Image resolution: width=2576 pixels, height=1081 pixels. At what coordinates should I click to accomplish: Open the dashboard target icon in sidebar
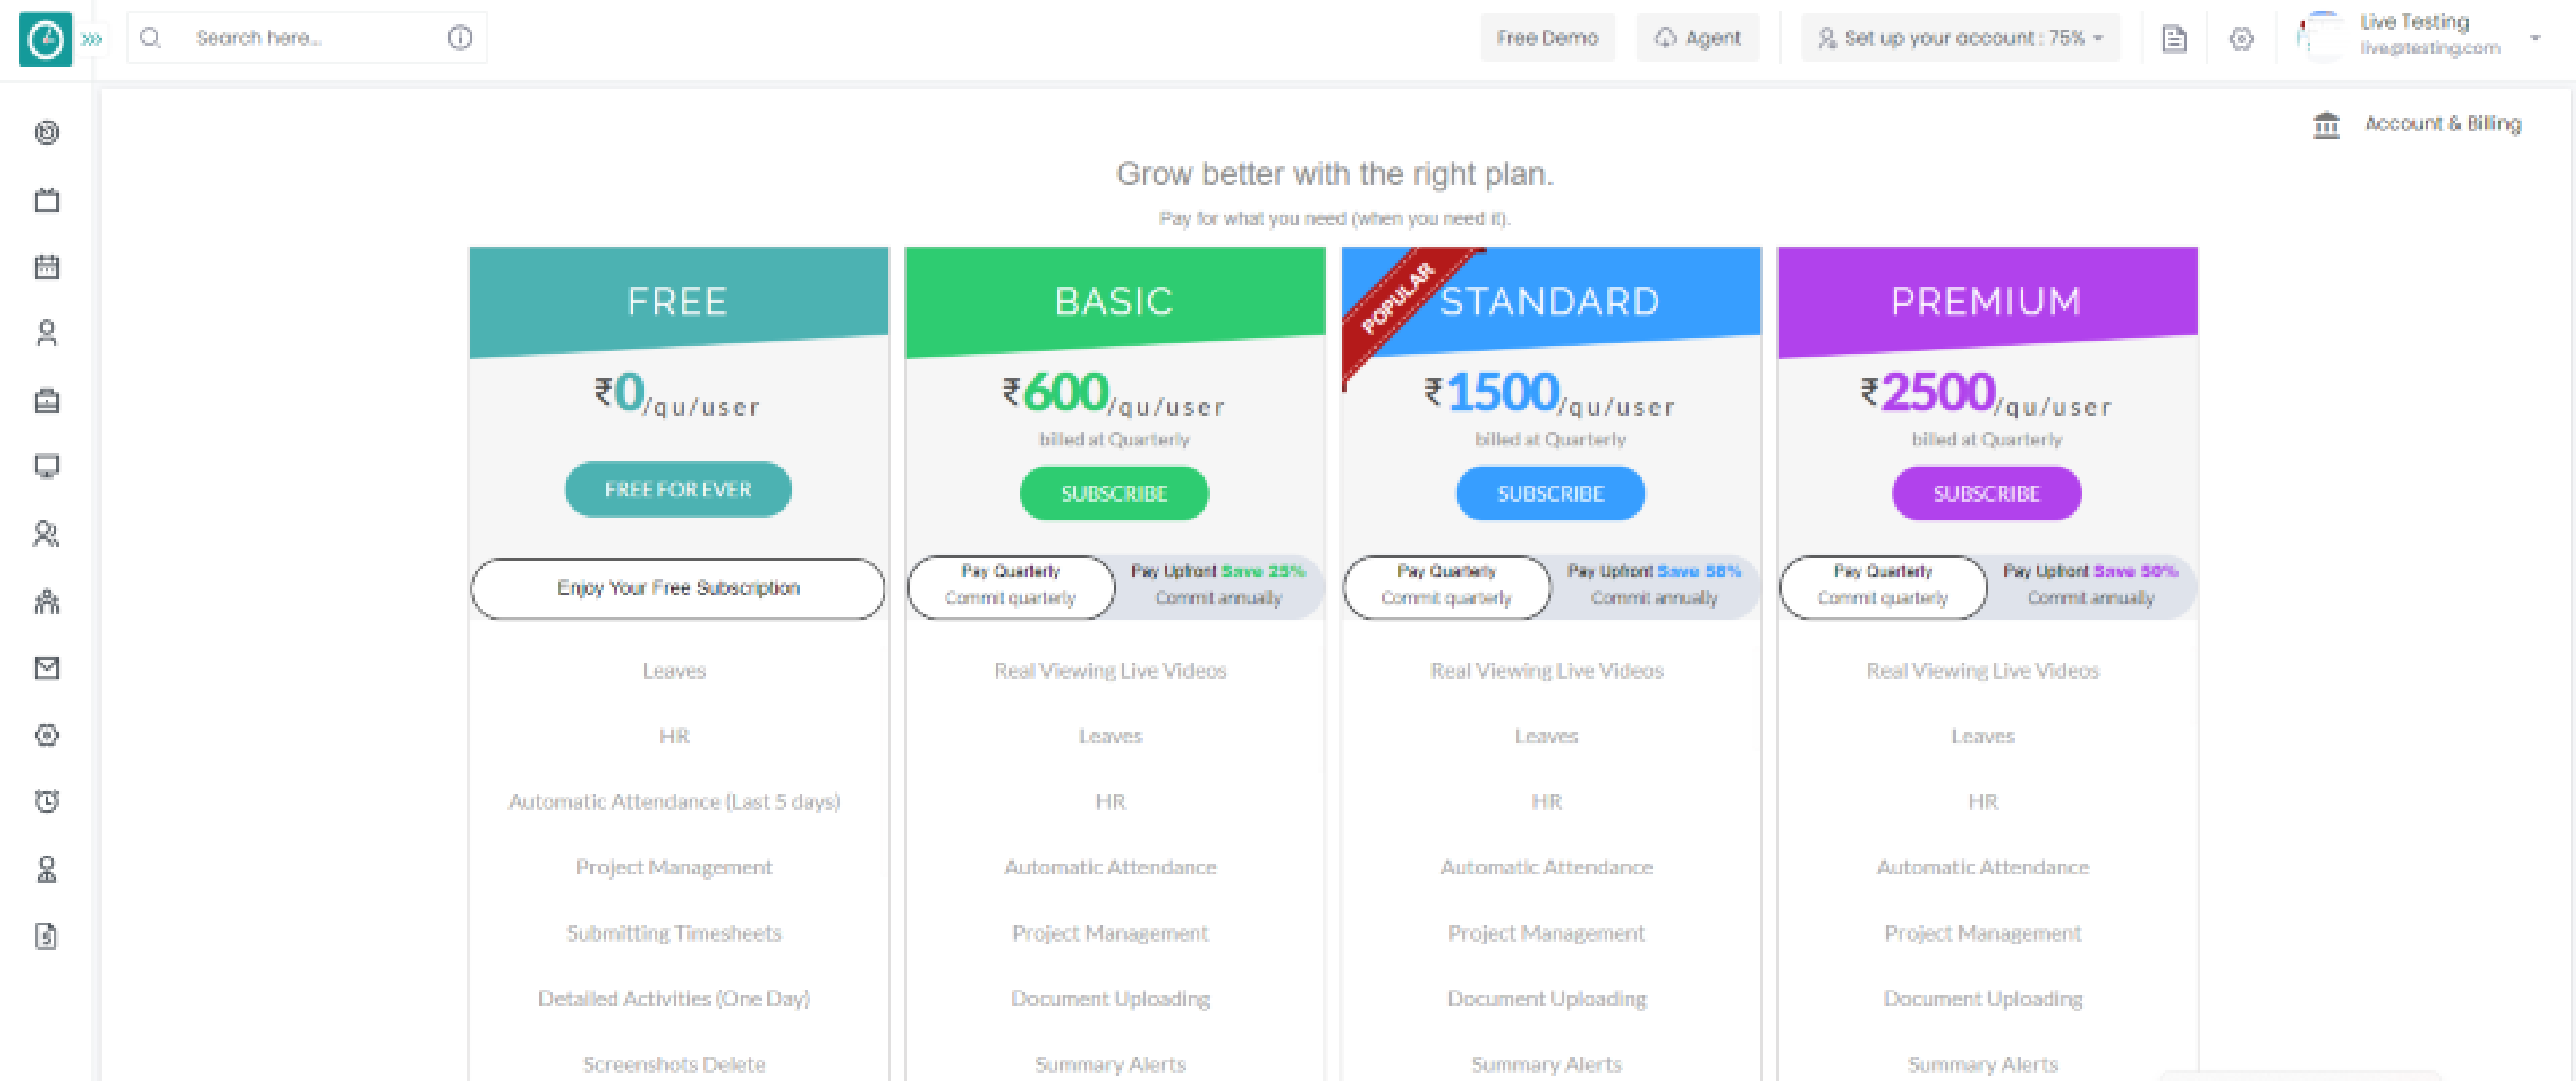click(46, 133)
